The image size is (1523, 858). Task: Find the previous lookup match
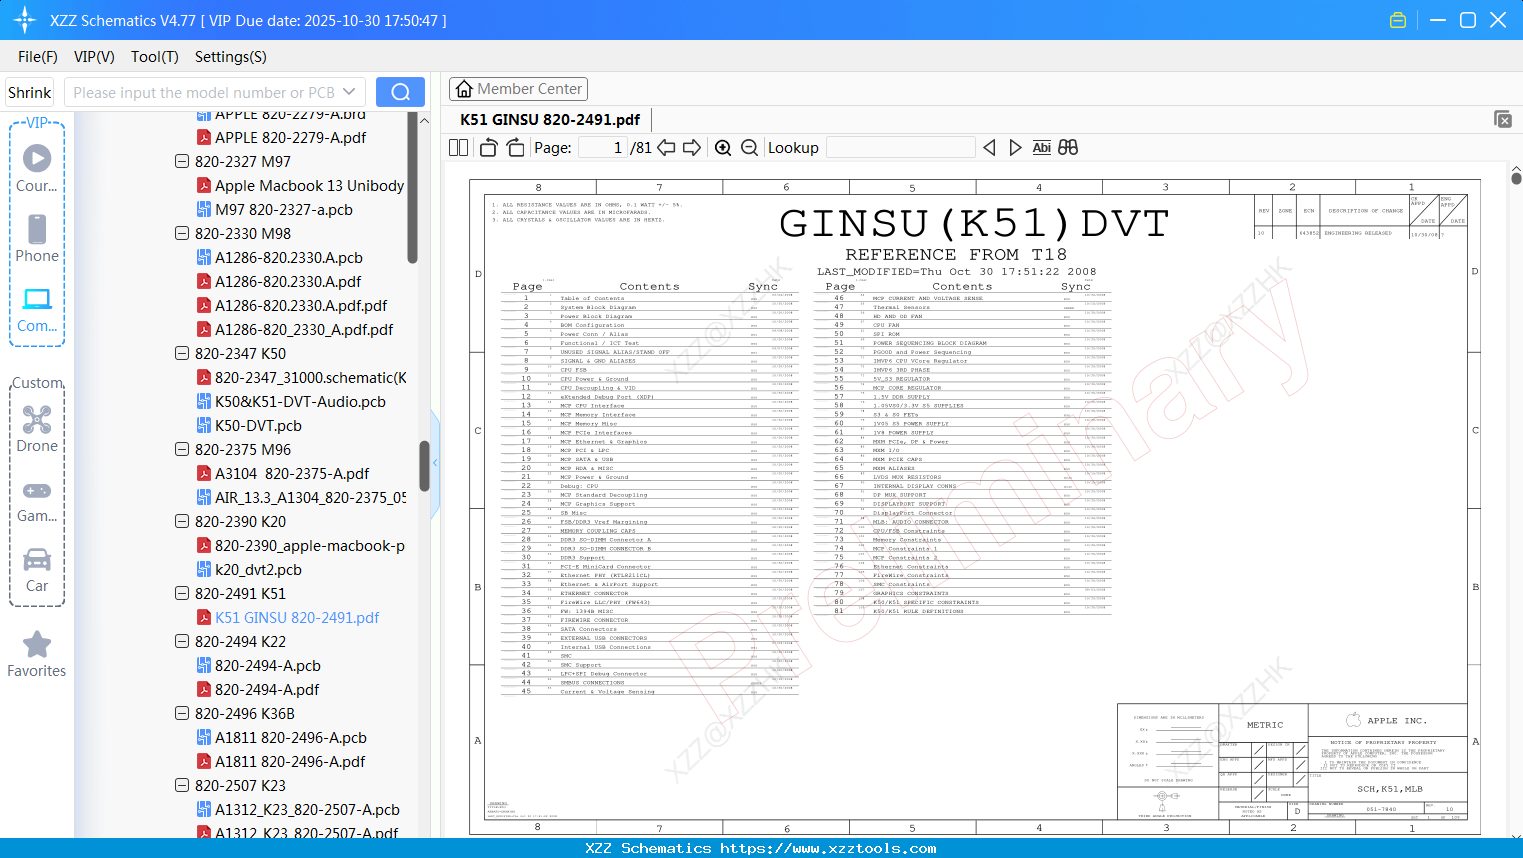(x=989, y=148)
